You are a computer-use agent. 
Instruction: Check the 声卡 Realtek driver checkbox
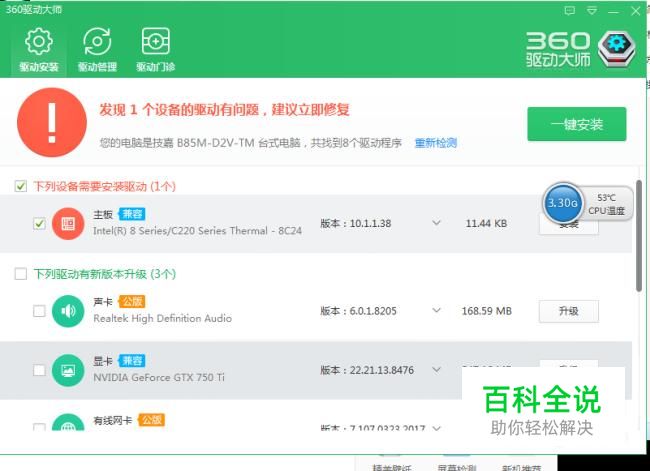(39, 311)
